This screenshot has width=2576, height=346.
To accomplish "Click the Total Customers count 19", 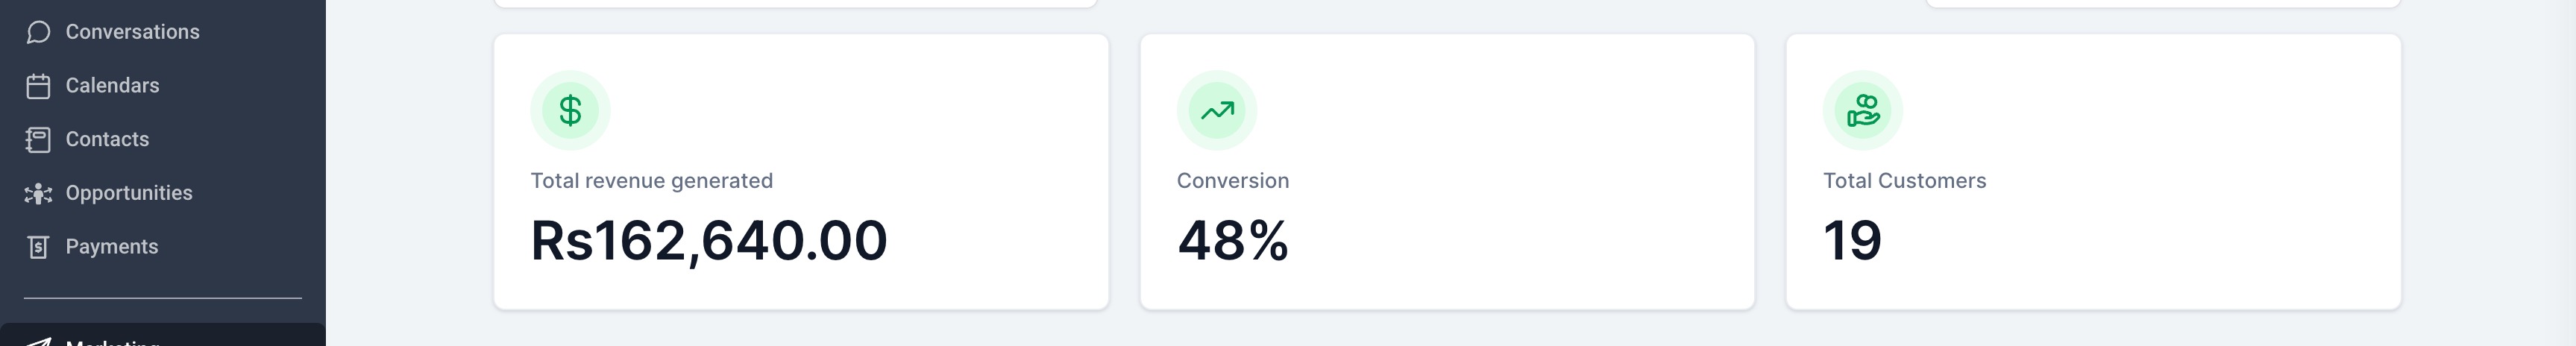I will [1853, 241].
